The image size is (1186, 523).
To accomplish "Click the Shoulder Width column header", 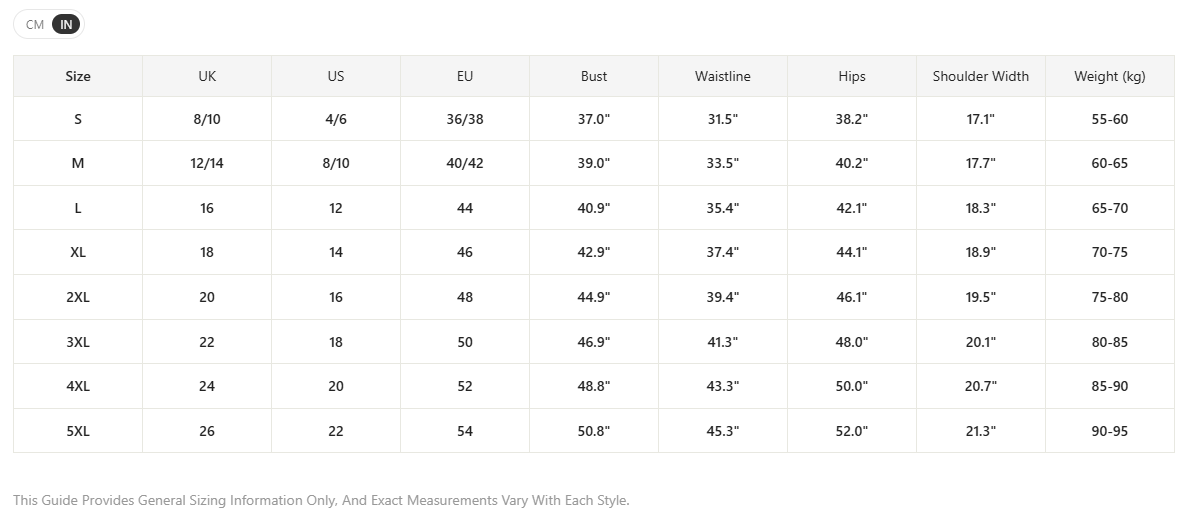I will (981, 76).
